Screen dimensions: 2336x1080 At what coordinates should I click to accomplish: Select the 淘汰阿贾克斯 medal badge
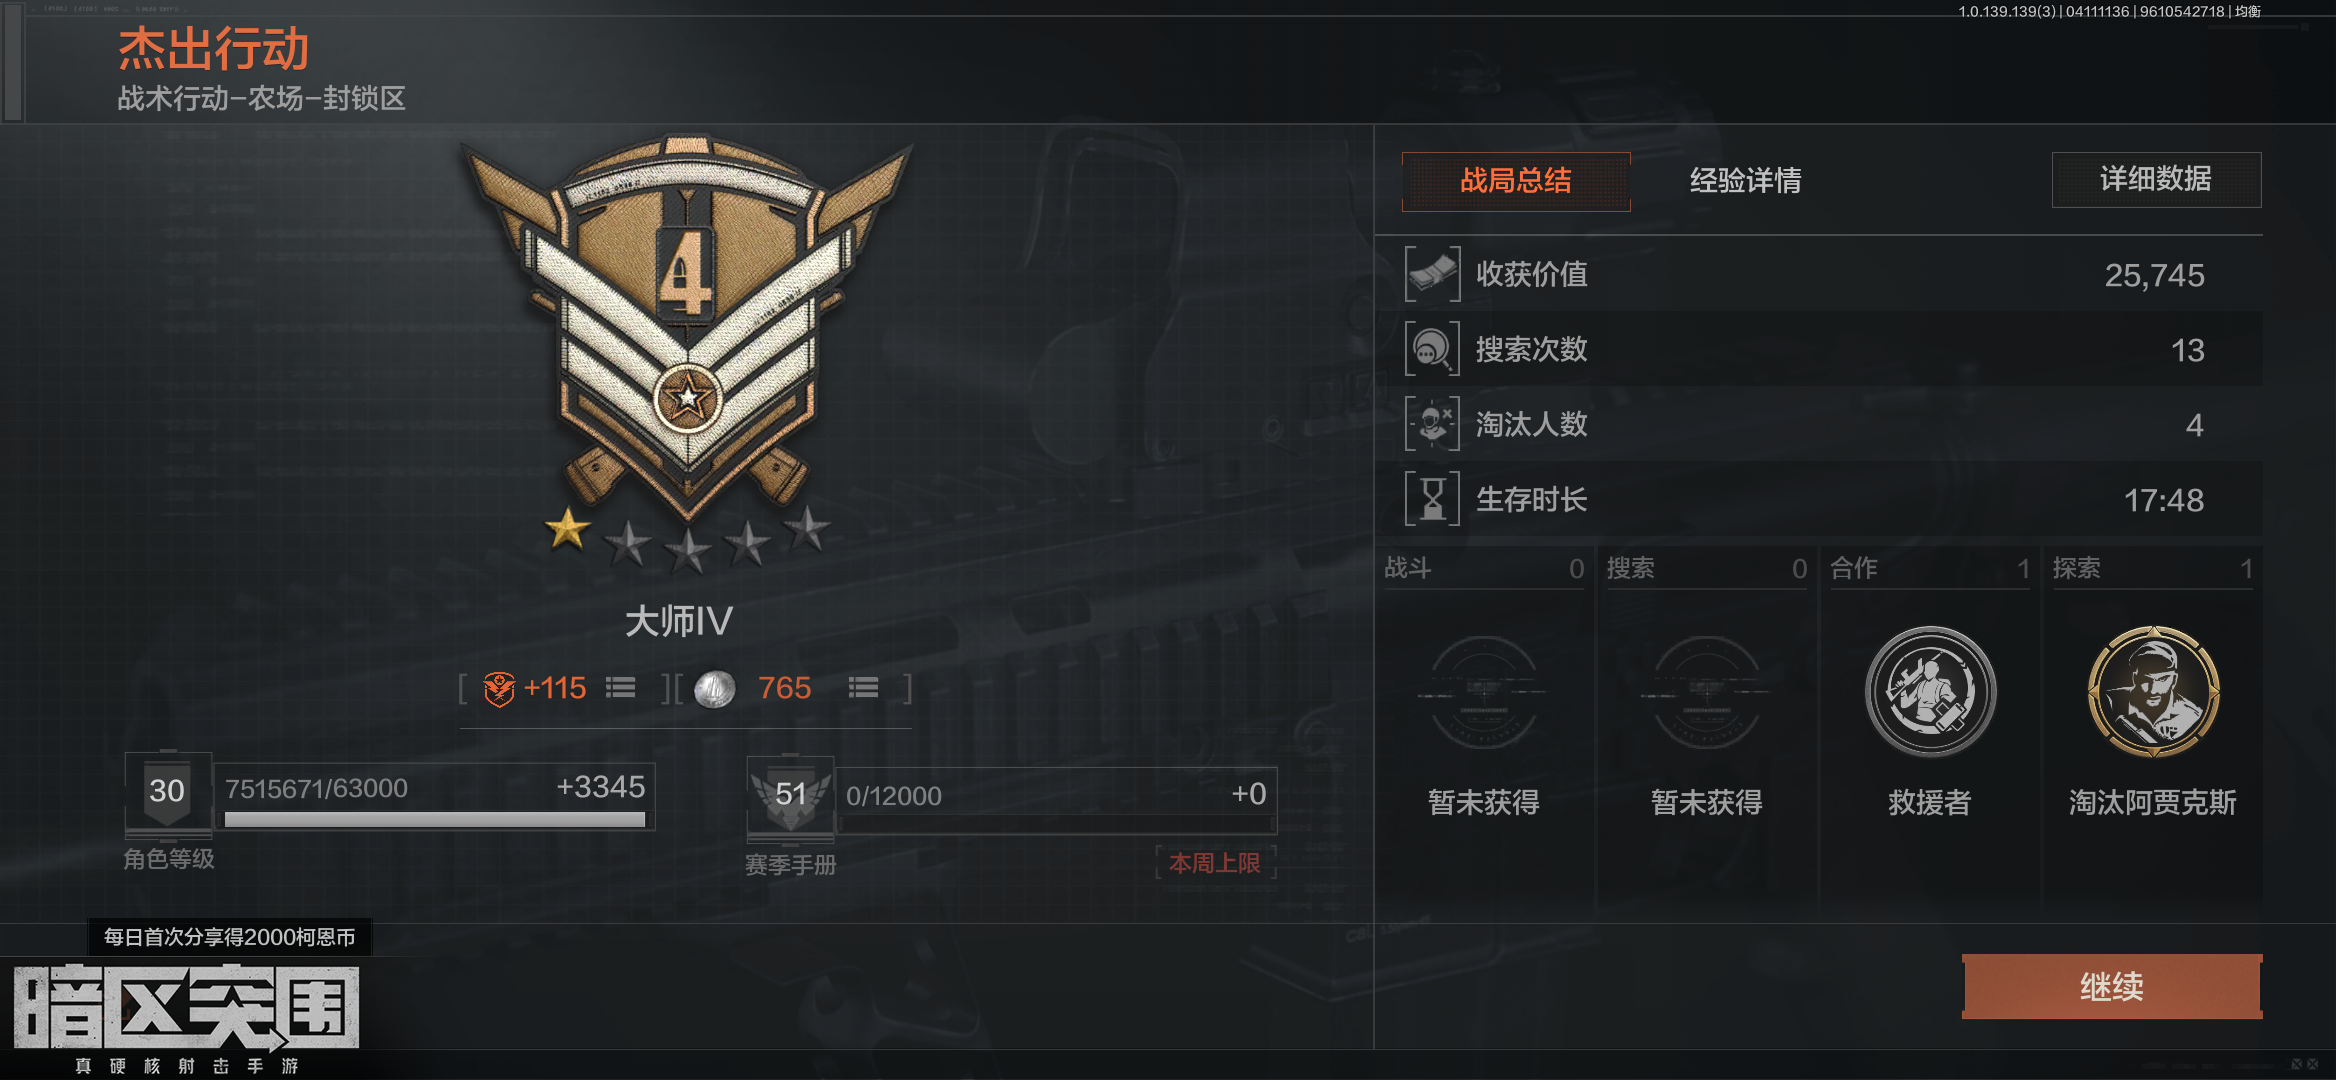tap(2153, 692)
